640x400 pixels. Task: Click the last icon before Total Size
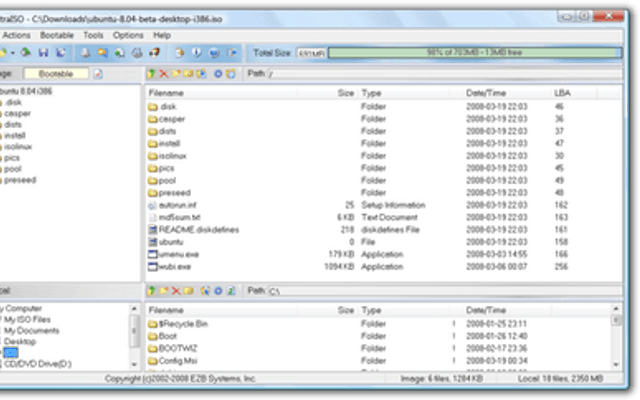232,53
